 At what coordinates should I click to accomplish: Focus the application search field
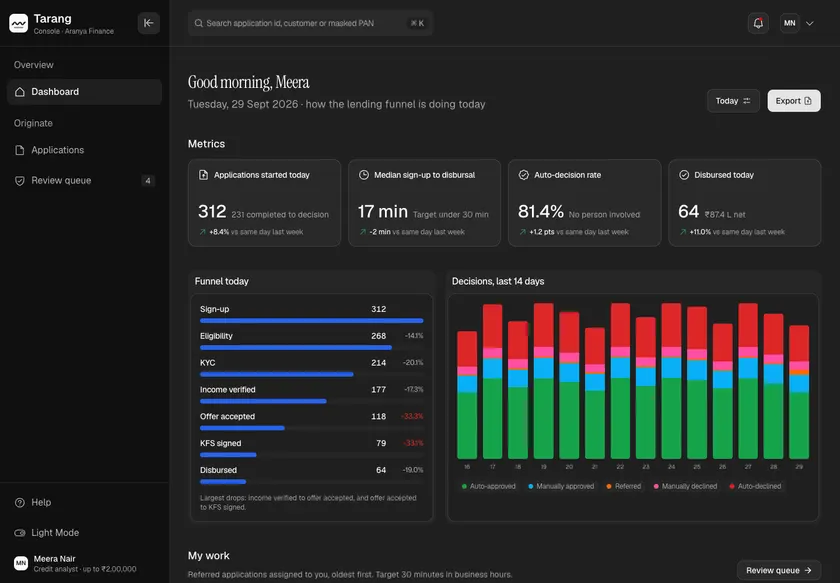coord(310,23)
